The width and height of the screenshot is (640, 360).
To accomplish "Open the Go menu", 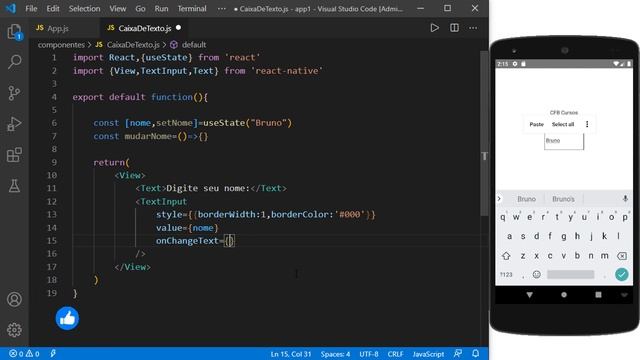I will [x=140, y=9].
